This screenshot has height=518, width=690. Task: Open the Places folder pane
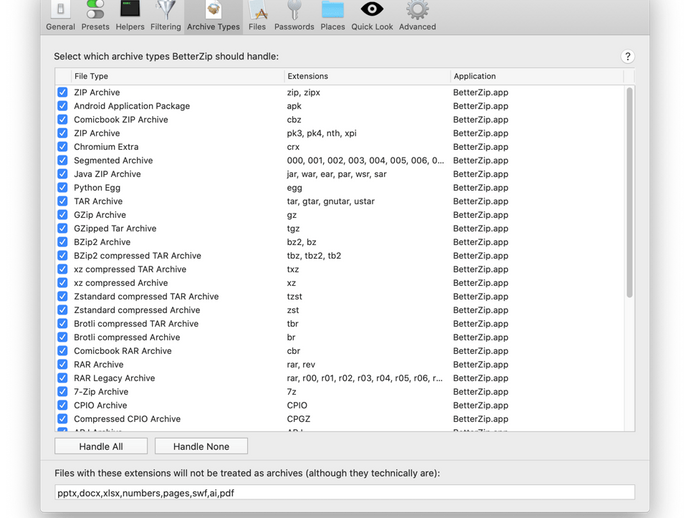point(333,16)
